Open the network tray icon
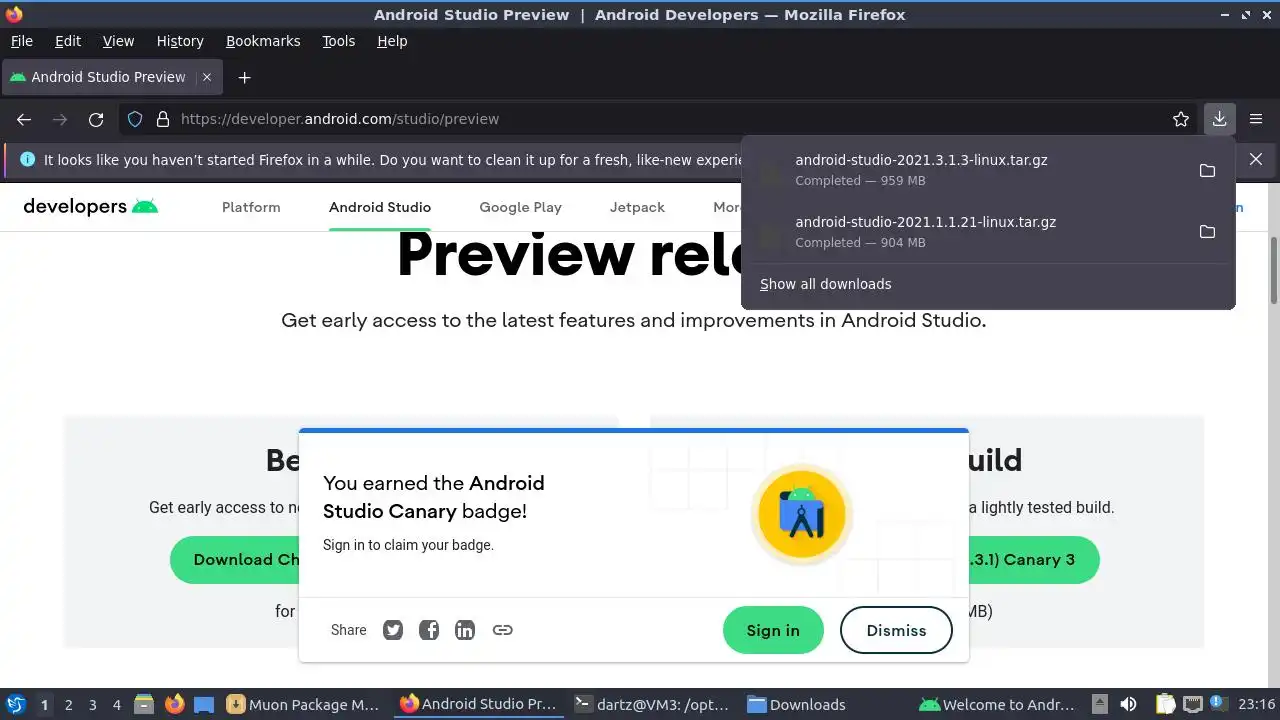The width and height of the screenshot is (1280, 720). pyautogui.click(x=1192, y=705)
